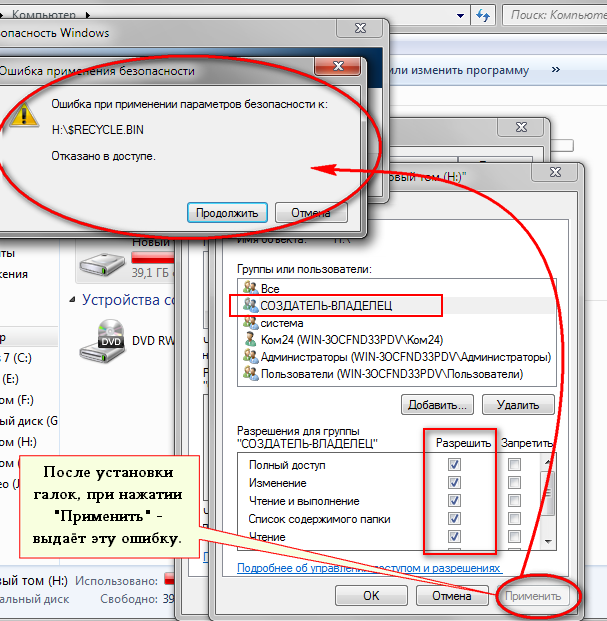Click the permissions list scroll-up arrow

coord(548,461)
